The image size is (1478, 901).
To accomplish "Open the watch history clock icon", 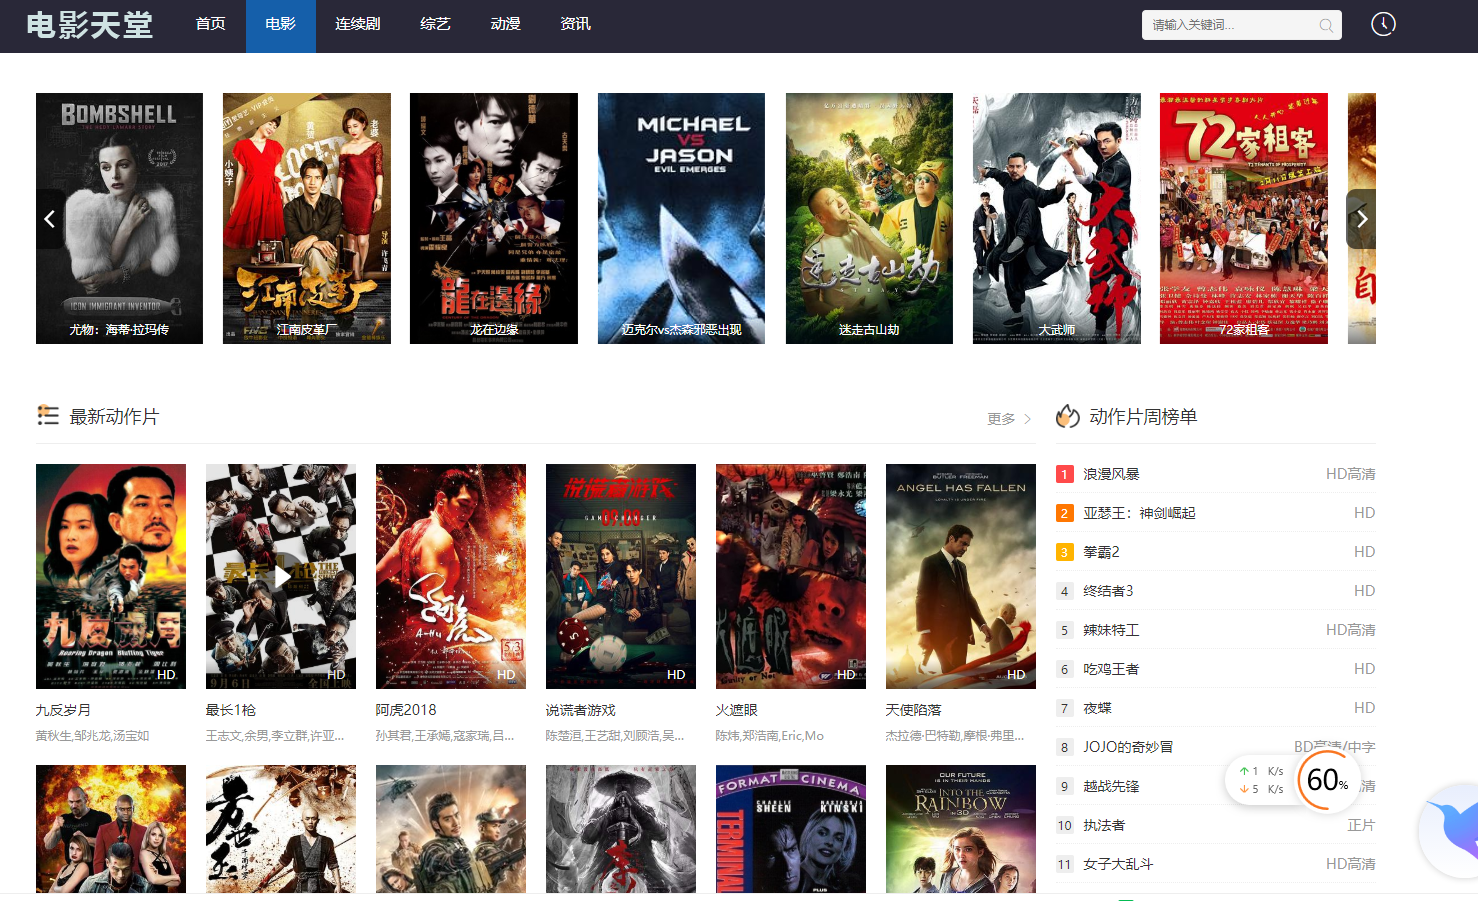I will pyautogui.click(x=1383, y=24).
